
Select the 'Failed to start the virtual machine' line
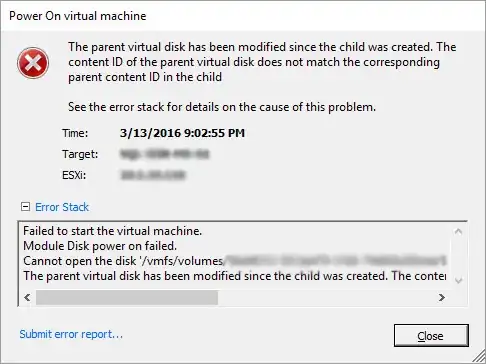tap(112, 231)
